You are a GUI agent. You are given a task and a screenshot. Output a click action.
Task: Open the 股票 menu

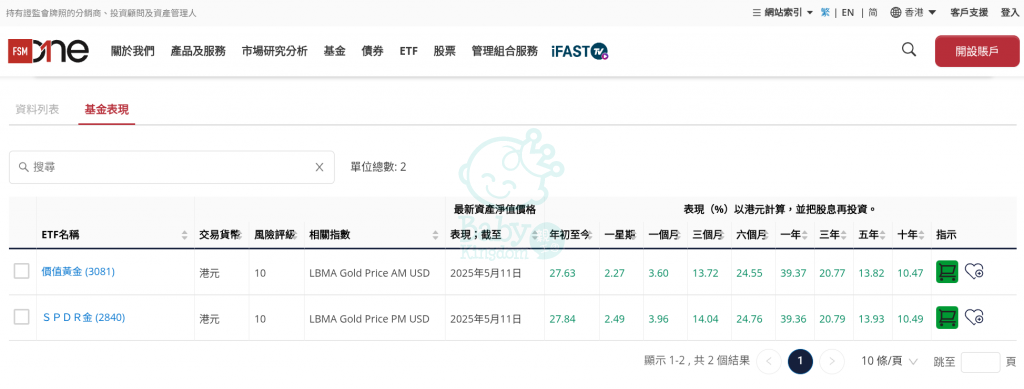(445, 51)
